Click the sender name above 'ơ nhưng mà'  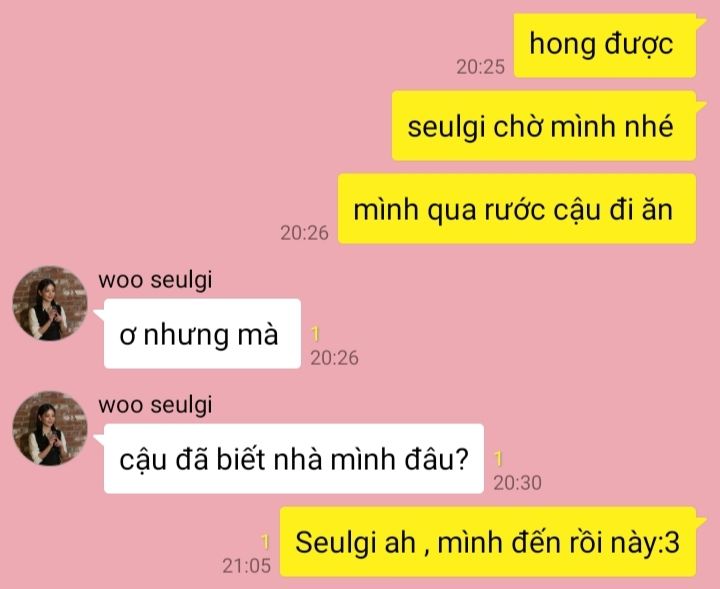point(155,280)
